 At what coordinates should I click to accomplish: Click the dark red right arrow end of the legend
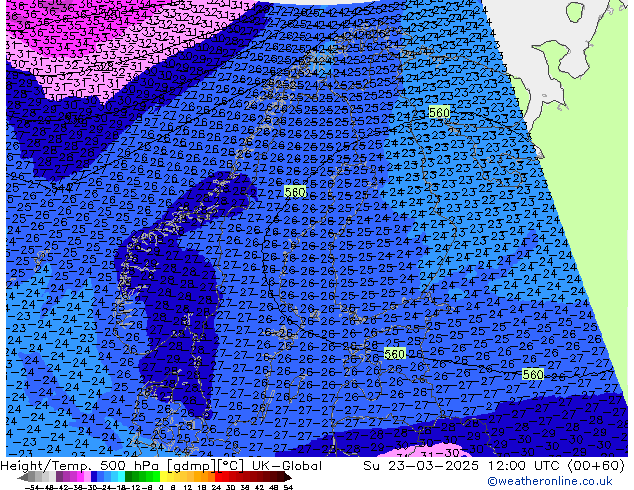click(x=288, y=478)
